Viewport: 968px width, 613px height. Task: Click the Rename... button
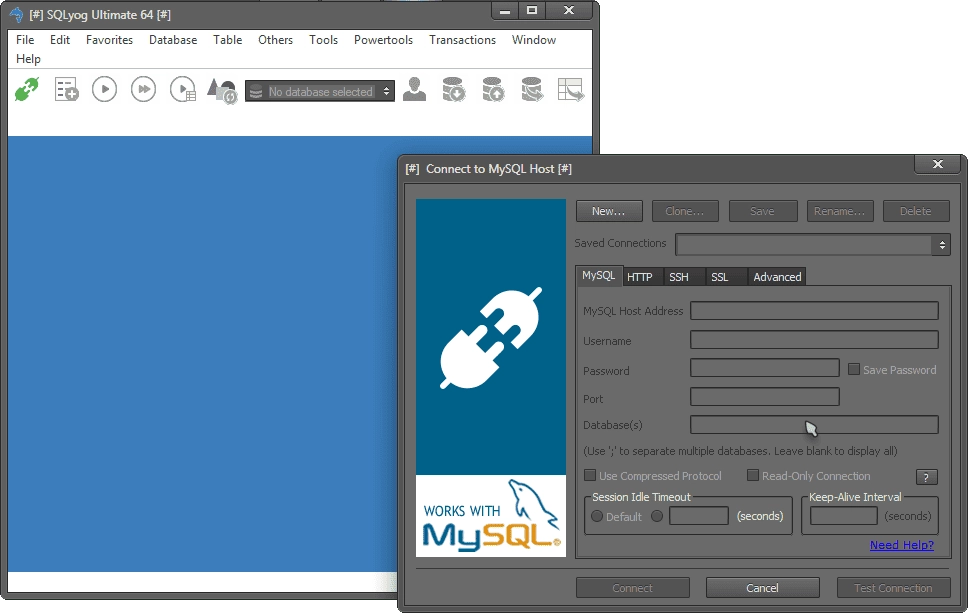click(840, 211)
